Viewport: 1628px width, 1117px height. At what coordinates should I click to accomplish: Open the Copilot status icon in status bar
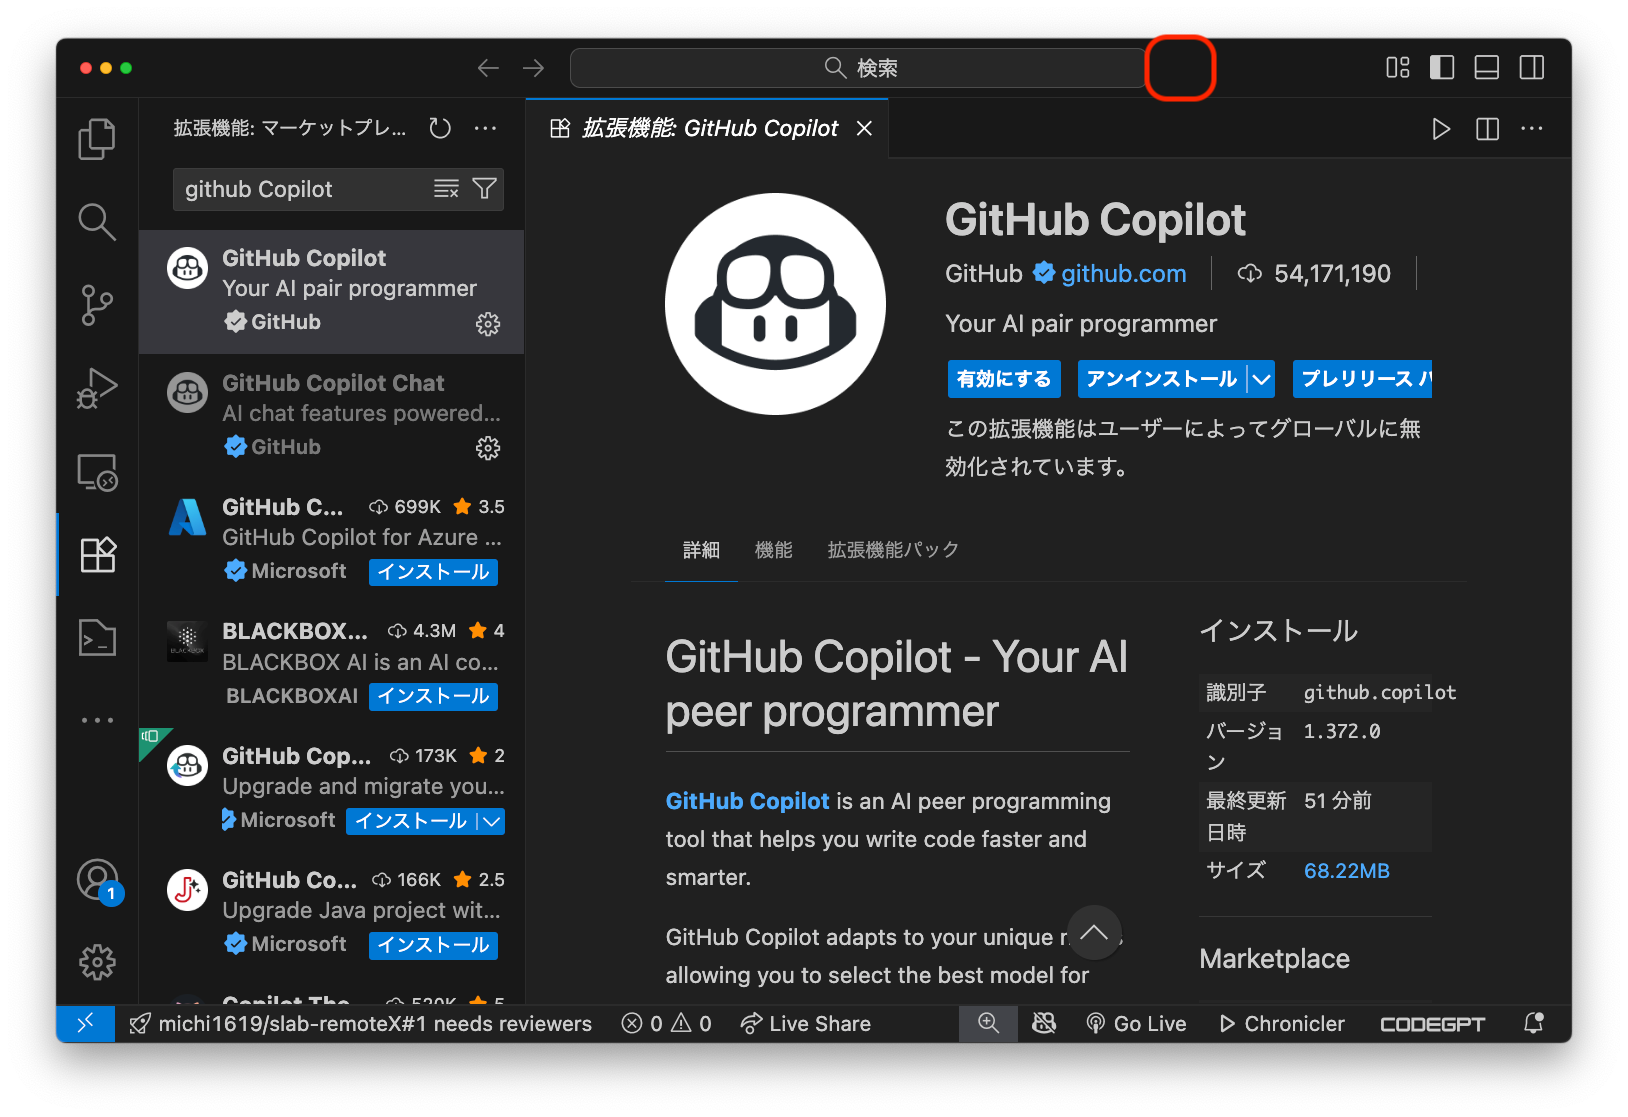[1044, 1023]
